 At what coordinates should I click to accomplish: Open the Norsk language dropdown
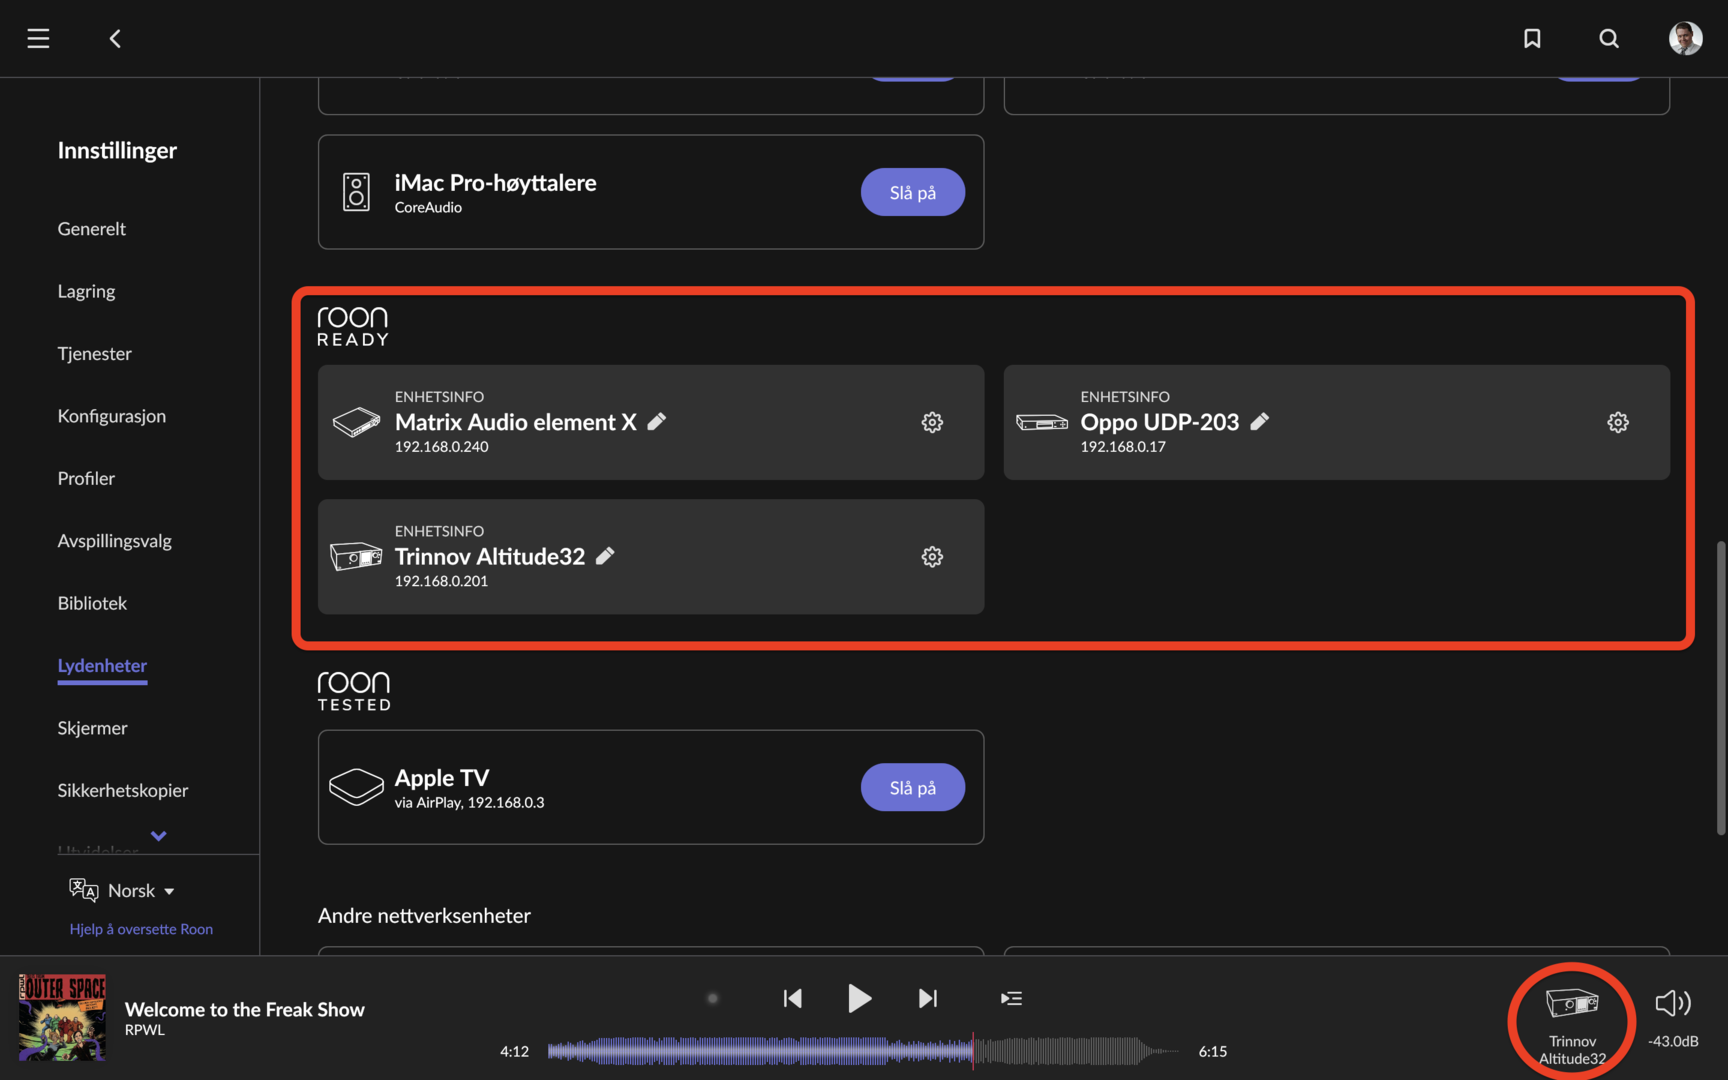(141, 890)
